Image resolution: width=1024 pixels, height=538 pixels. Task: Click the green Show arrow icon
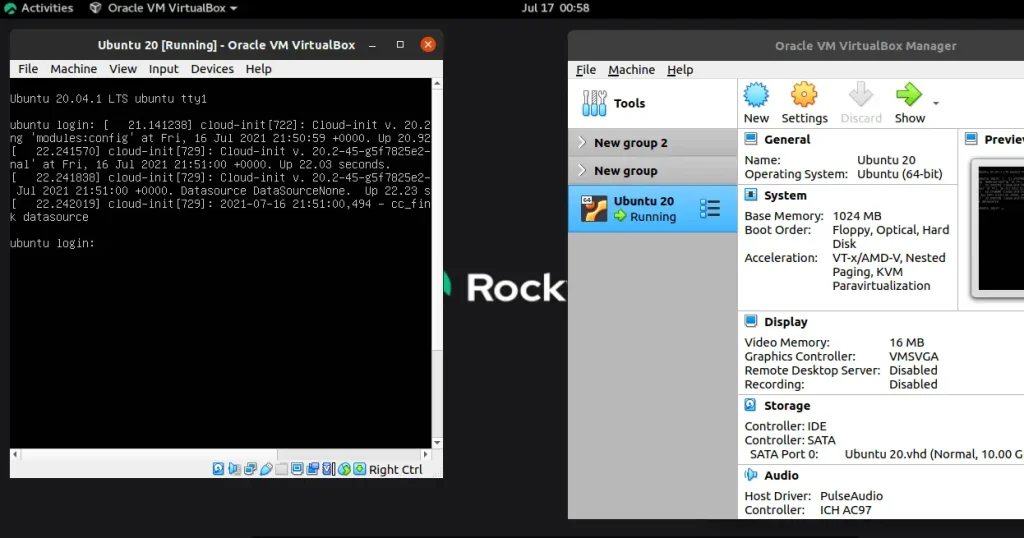click(908, 95)
